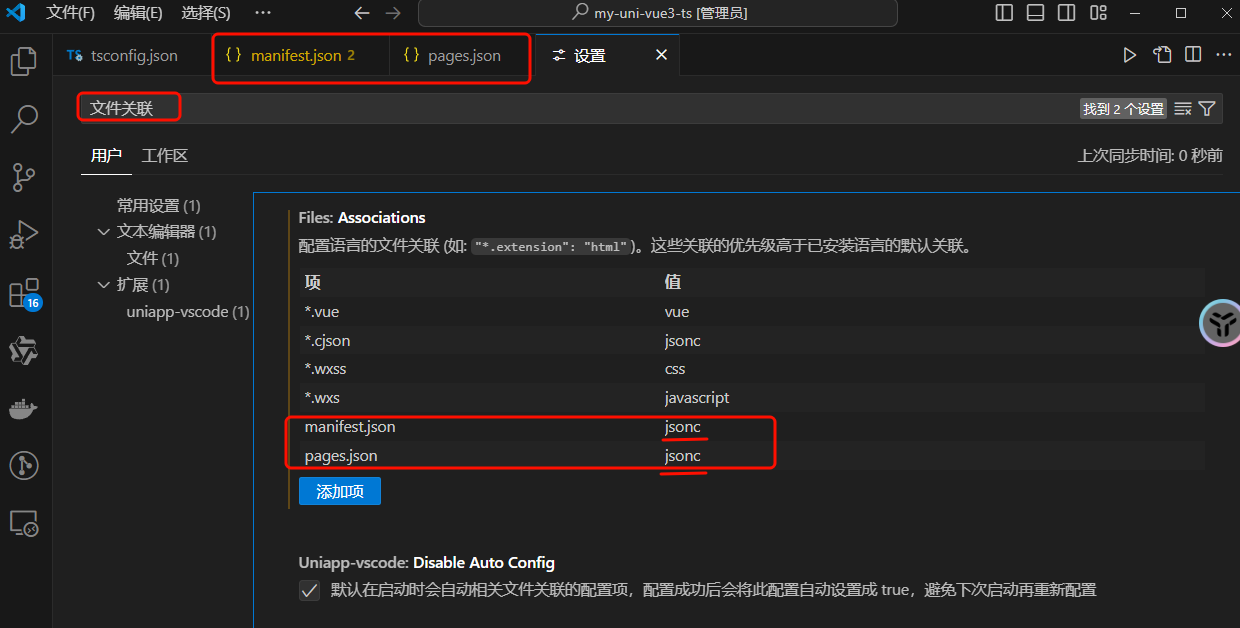Switch to tsconfig.json tab
The image size is (1240, 628).
122,55
